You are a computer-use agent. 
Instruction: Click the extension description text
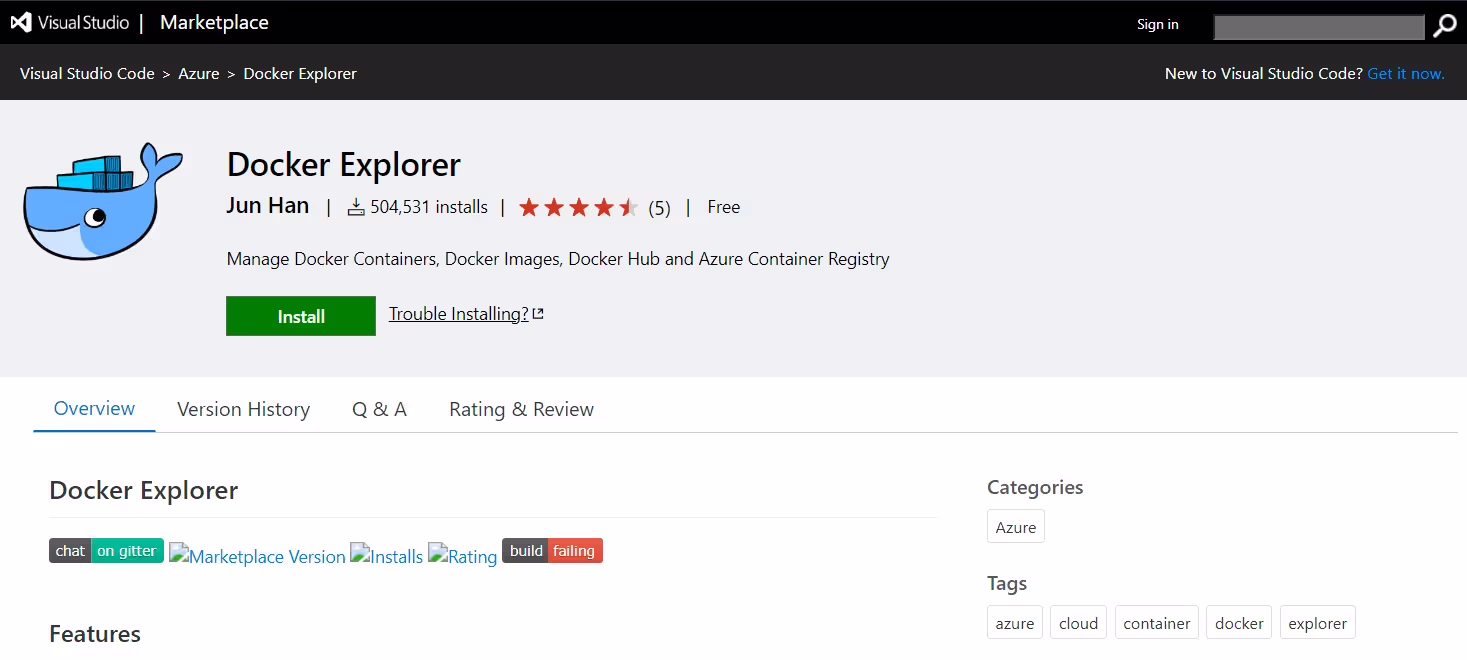tap(558, 259)
